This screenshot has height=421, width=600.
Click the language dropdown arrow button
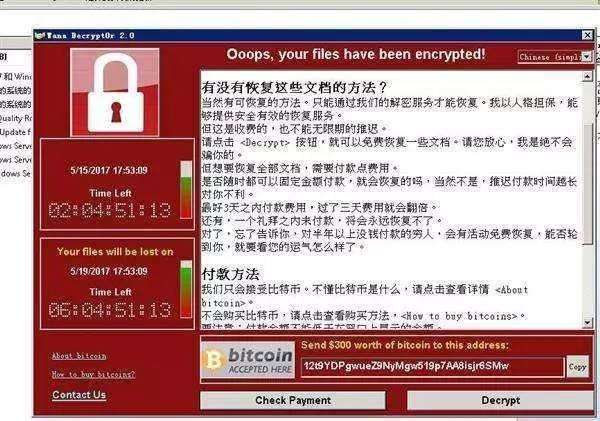click(x=587, y=57)
